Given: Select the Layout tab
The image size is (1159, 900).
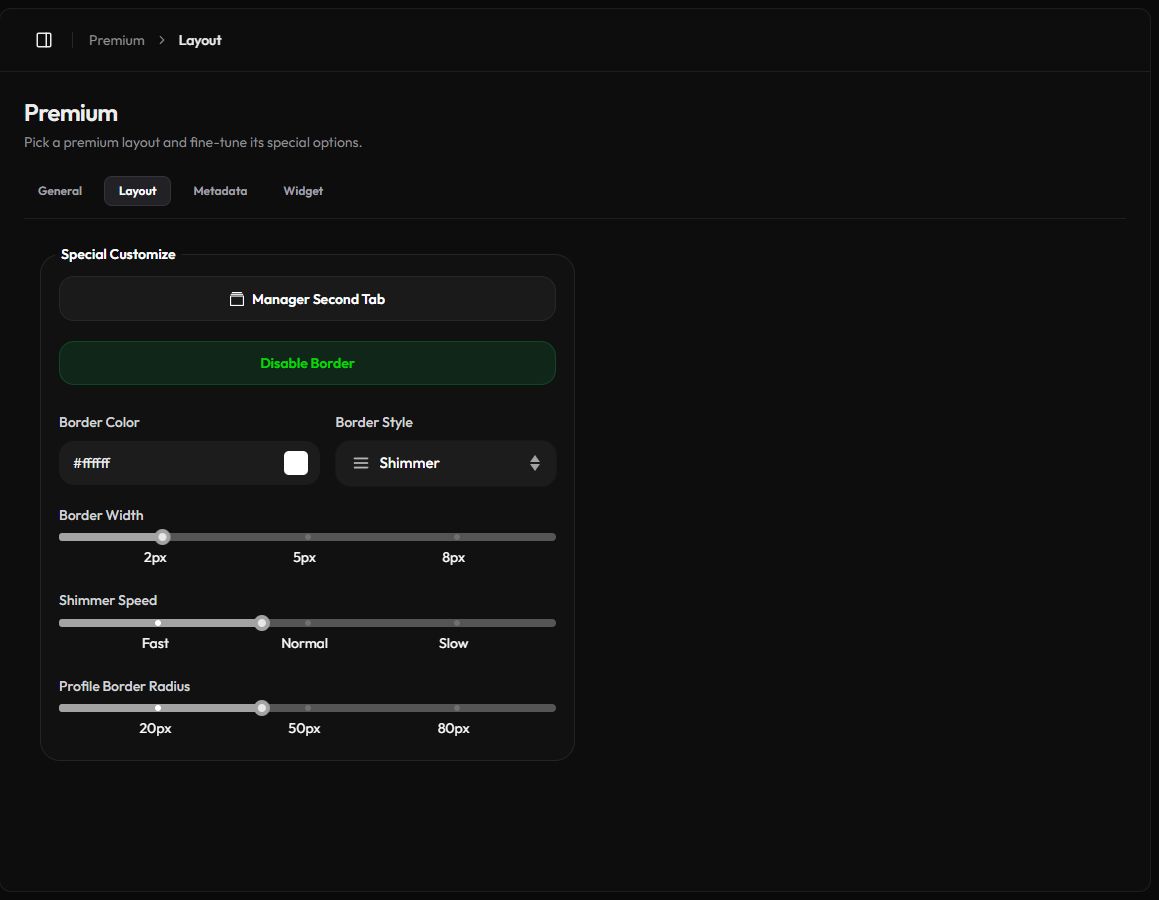Looking at the screenshot, I should 137,191.
